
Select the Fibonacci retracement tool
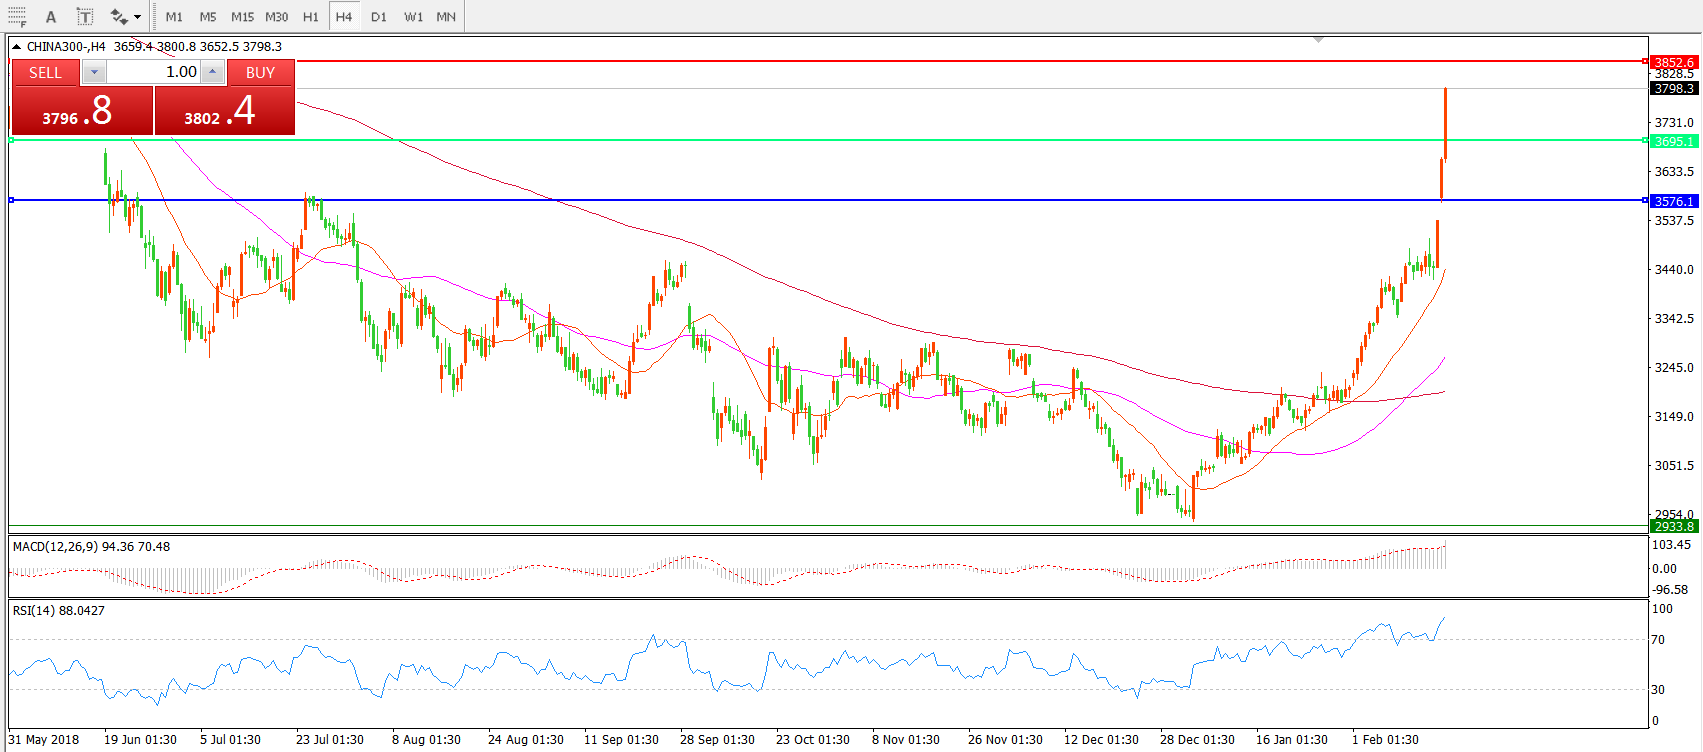(17, 17)
